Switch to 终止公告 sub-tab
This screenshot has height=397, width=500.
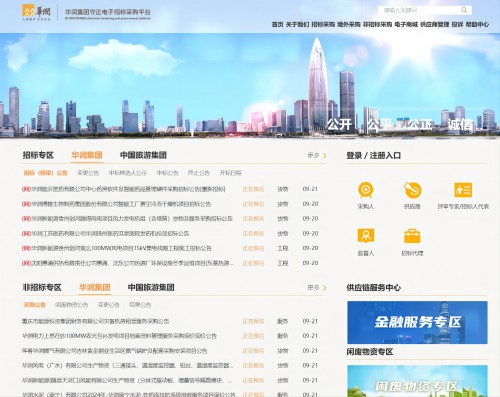[x=199, y=173]
